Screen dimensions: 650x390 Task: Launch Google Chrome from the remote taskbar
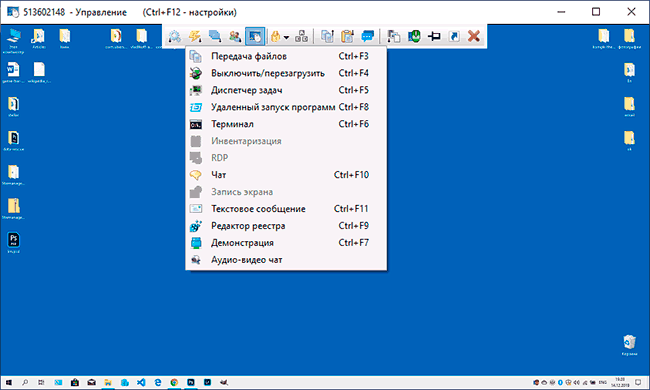point(174,383)
